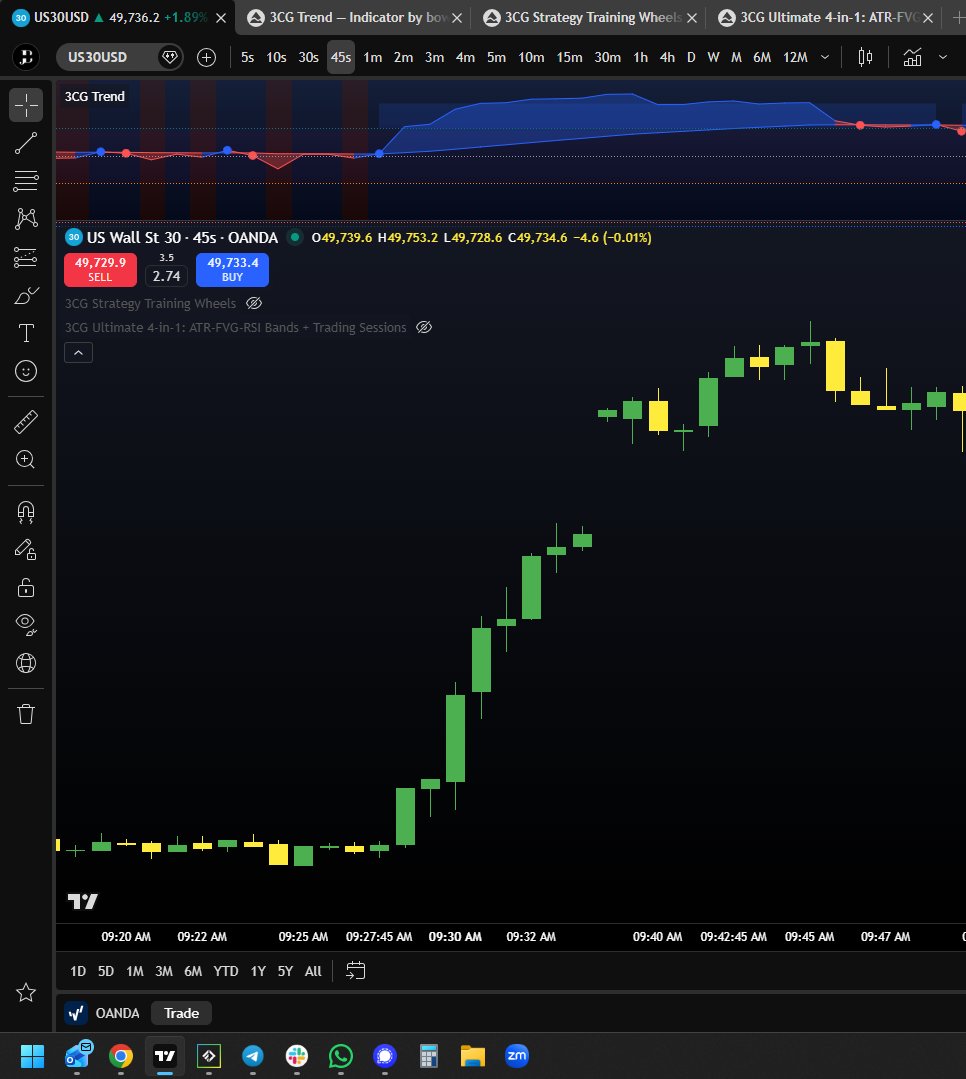The width and height of the screenshot is (966, 1079).
Task: Select the trend line drawing tool
Action: coord(26,142)
